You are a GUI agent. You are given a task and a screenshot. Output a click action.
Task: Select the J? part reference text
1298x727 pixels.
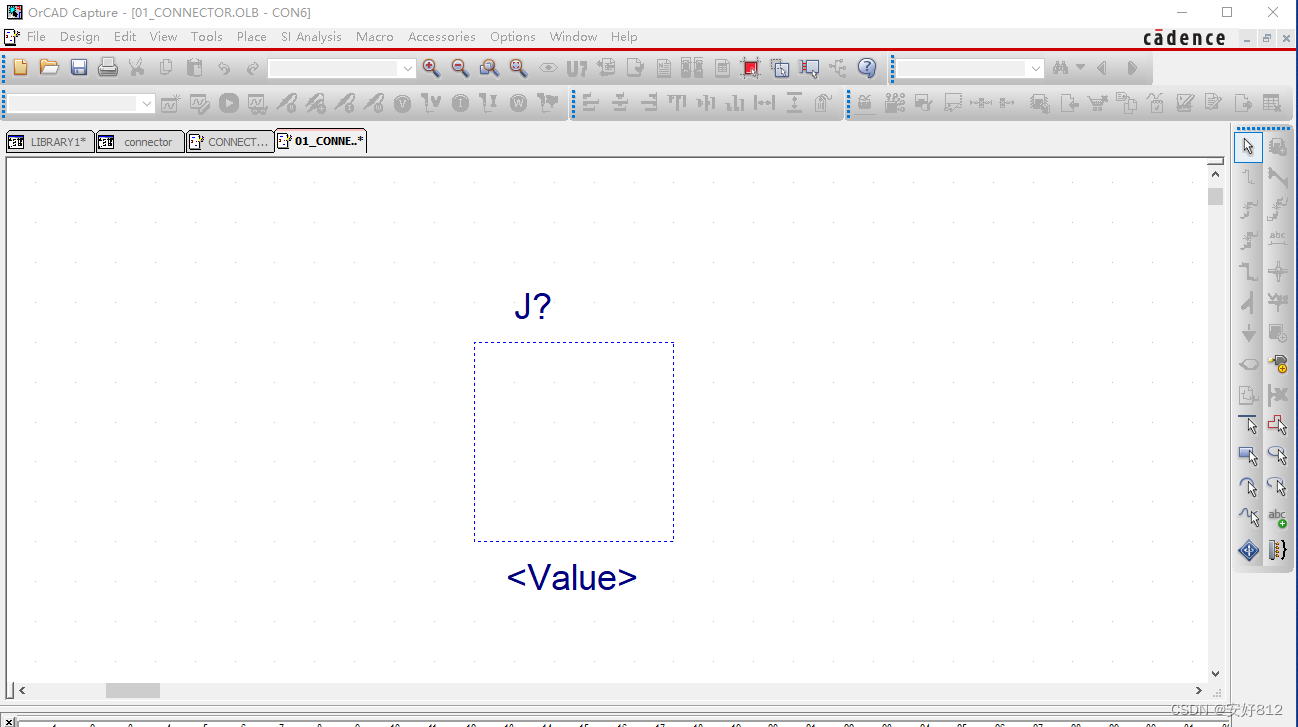(532, 307)
